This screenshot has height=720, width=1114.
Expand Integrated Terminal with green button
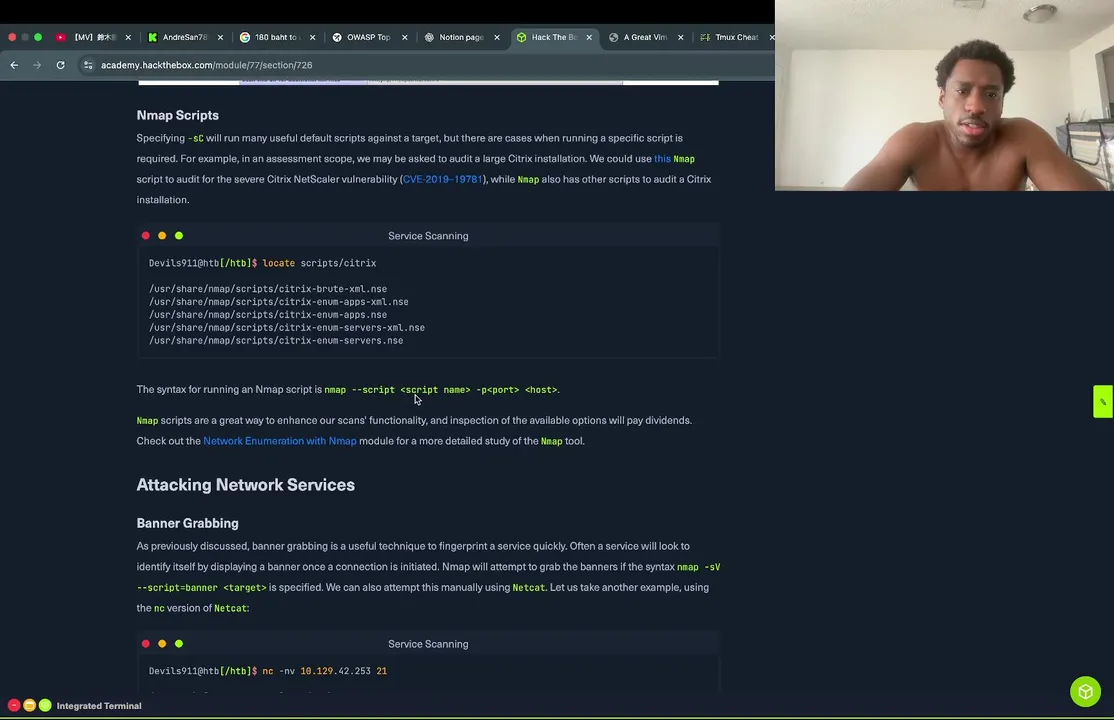click(x=45, y=705)
